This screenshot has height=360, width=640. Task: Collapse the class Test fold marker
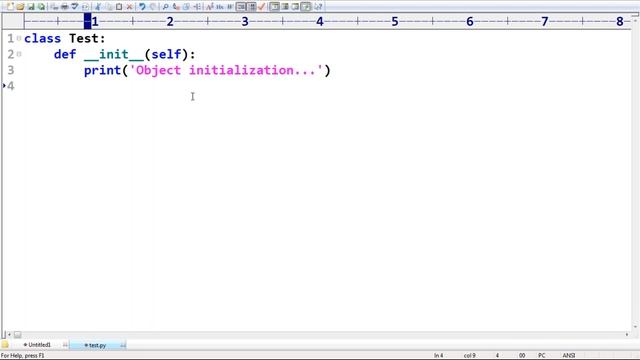(x=19, y=38)
